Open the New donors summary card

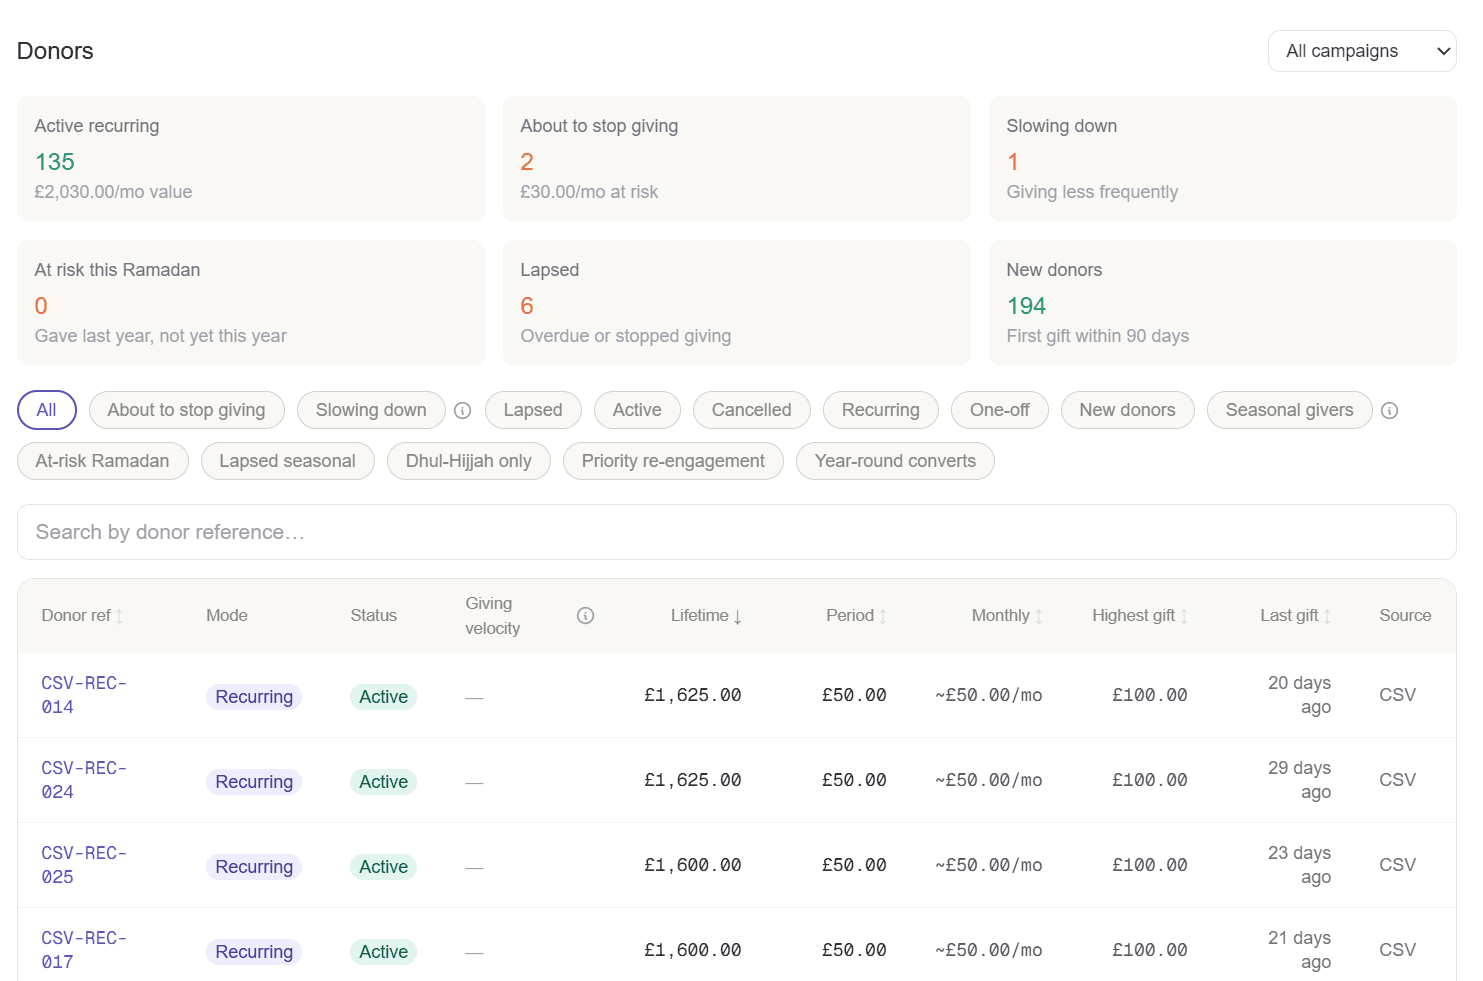pyautogui.click(x=1223, y=303)
